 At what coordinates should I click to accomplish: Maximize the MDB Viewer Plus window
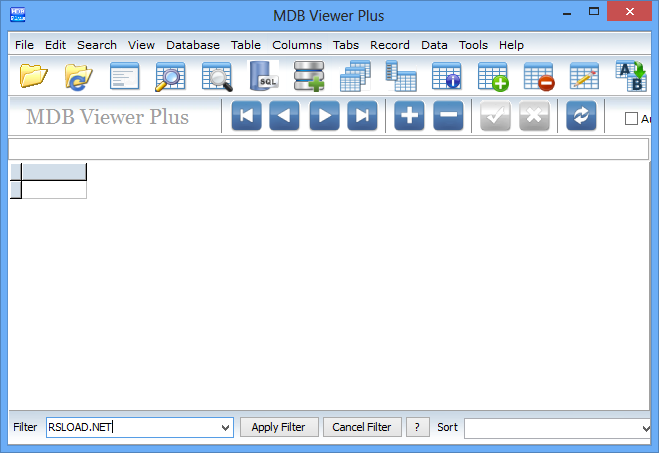[593, 12]
